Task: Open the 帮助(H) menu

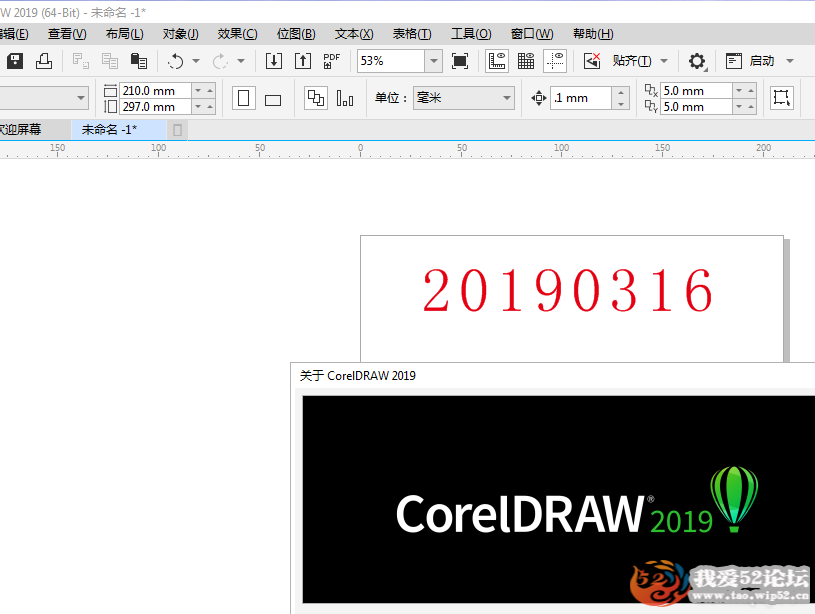Action: coord(593,34)
